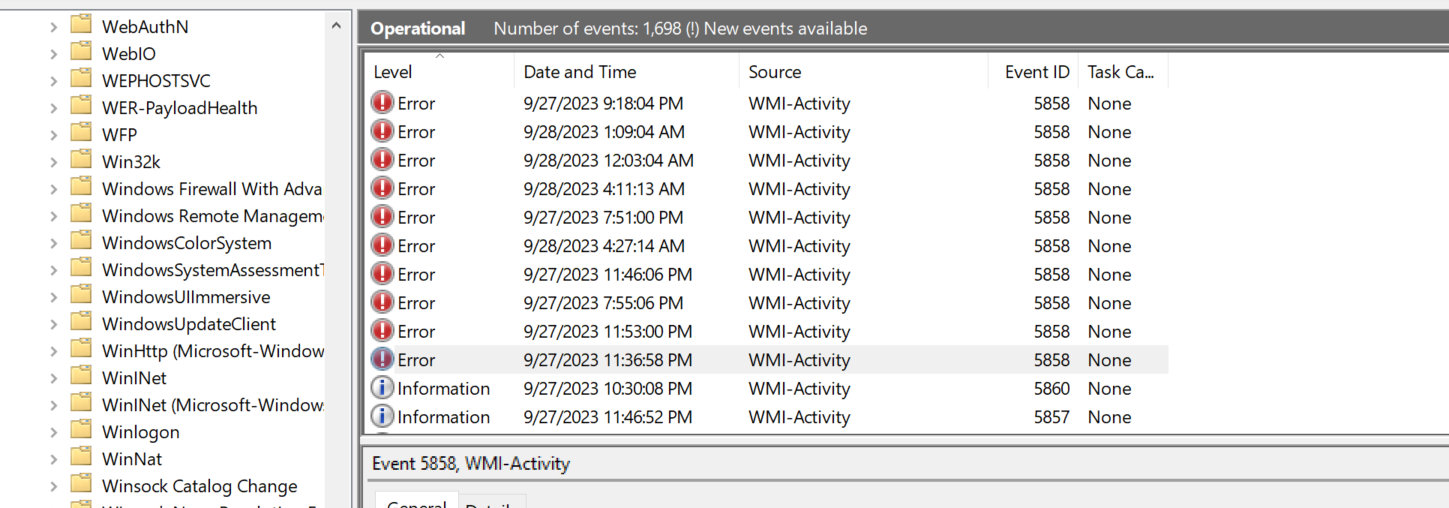Sort events by the Source column header

[863, 71]
